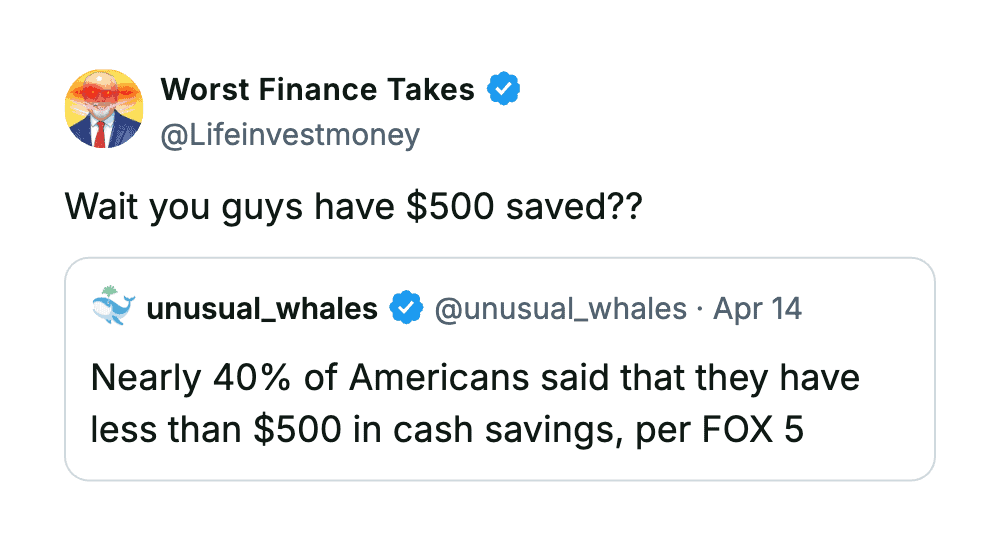This screenshot has width=1000, height=546.
Task: Open the Apr 14 timestamp
Action: (x=757, y=309)
